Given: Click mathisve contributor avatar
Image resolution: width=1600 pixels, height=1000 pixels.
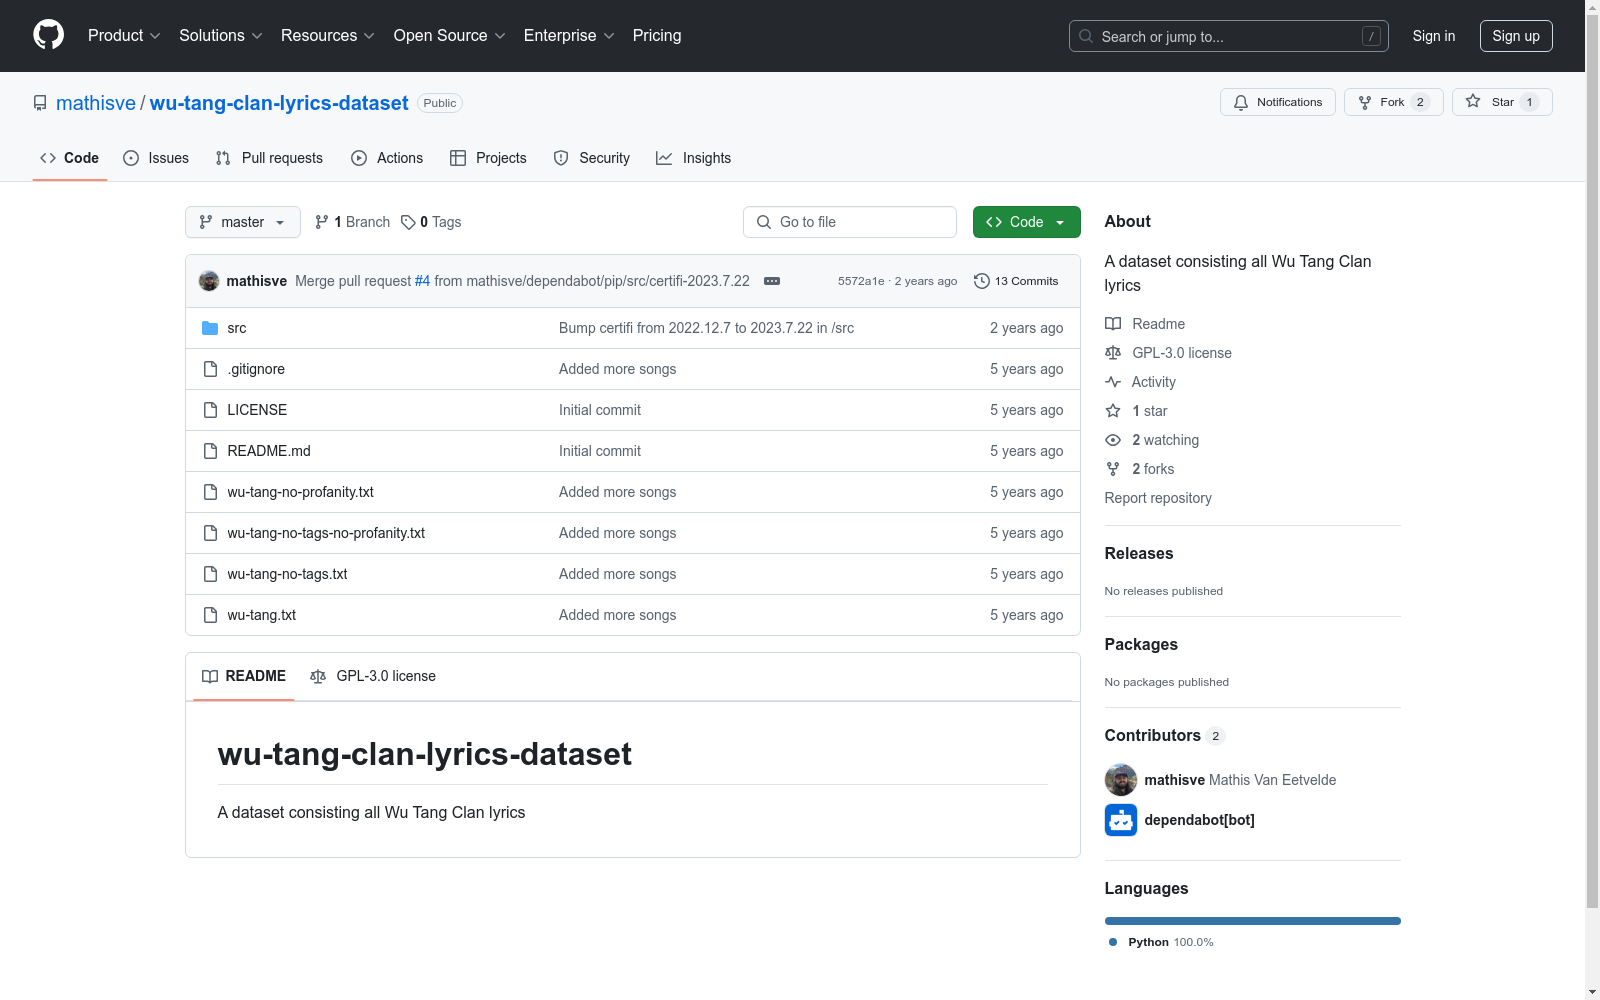Looking at the screenshot, I should 1121,780.
